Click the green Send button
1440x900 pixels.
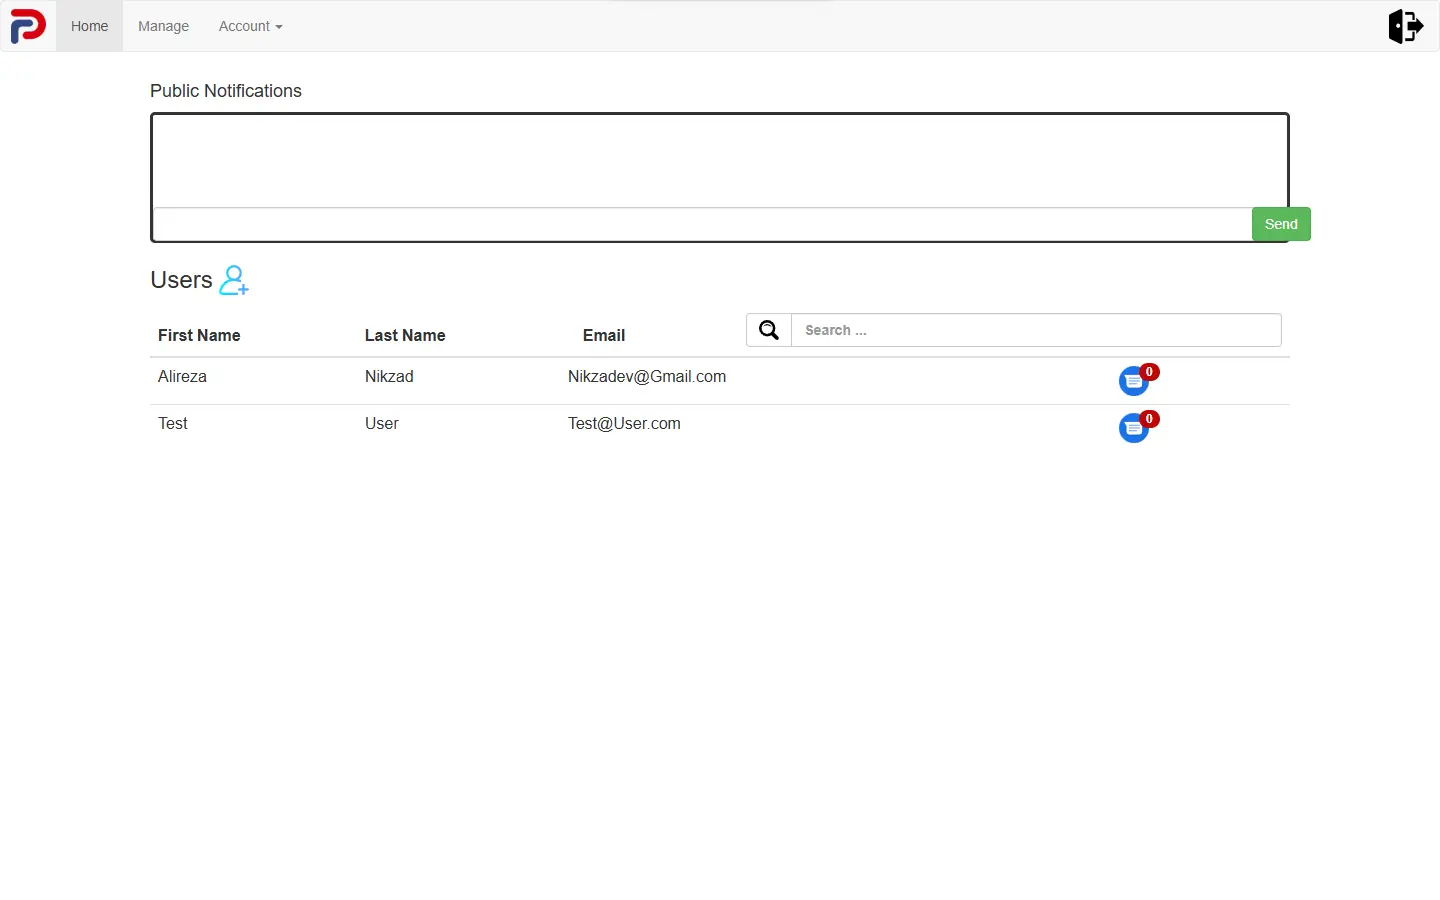coord(1281,224)
